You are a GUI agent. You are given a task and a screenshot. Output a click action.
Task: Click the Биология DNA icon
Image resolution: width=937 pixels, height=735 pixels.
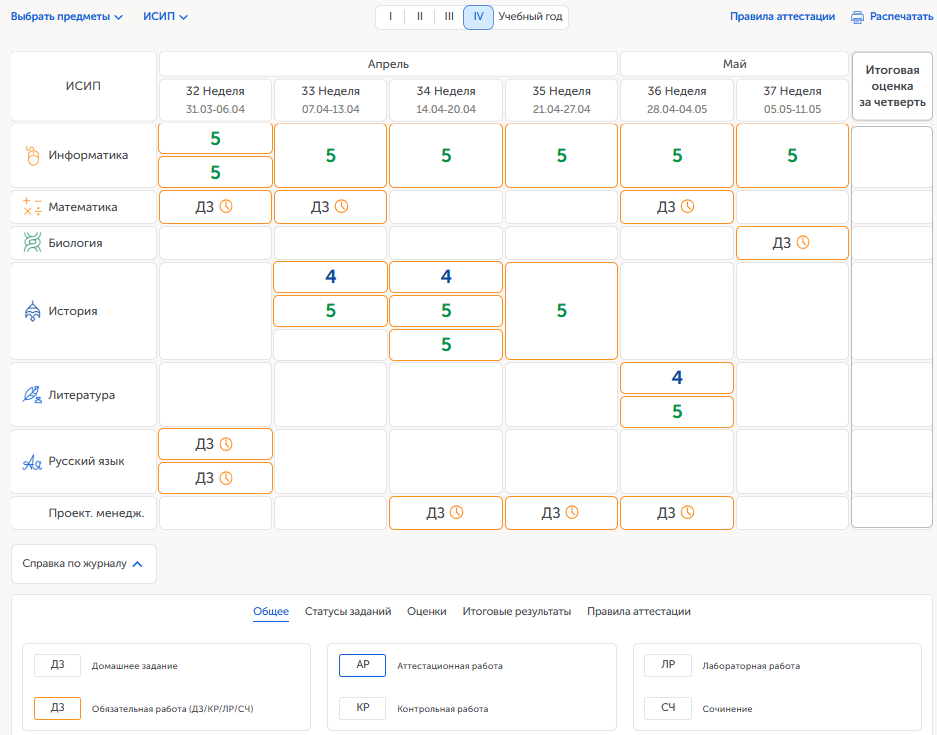[32, 243]
